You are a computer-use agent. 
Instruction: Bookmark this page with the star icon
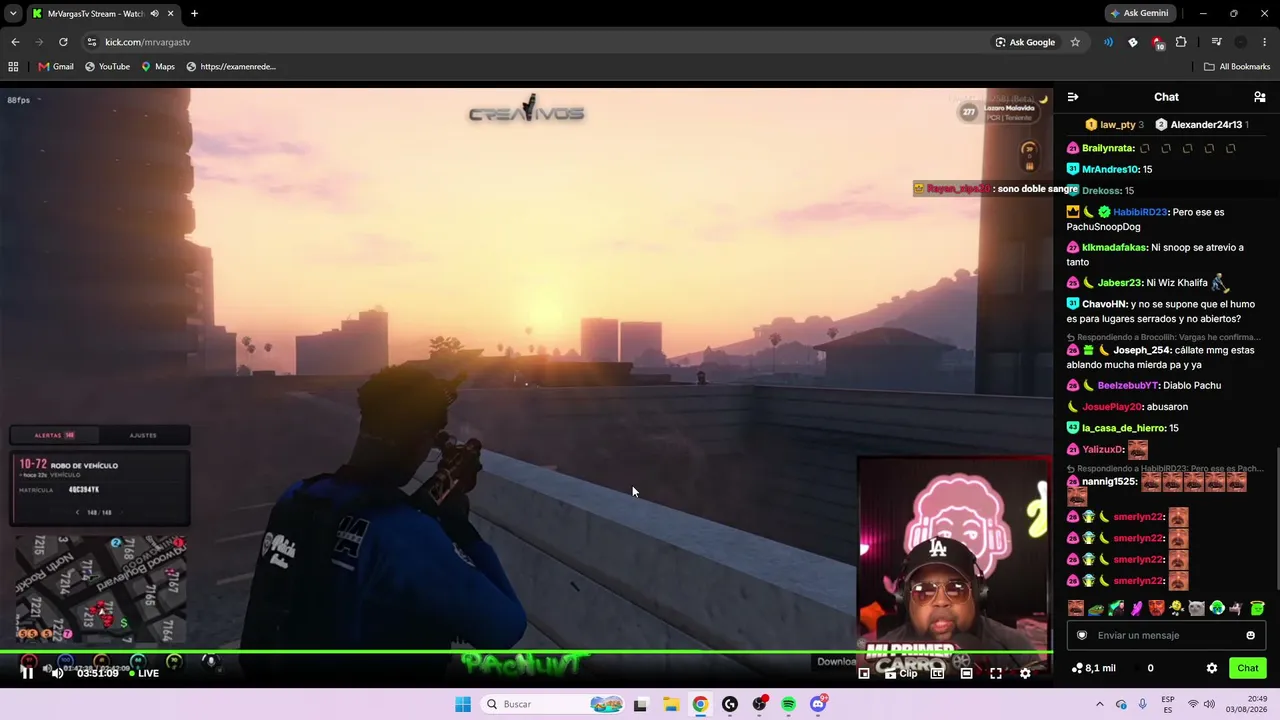1075,42
